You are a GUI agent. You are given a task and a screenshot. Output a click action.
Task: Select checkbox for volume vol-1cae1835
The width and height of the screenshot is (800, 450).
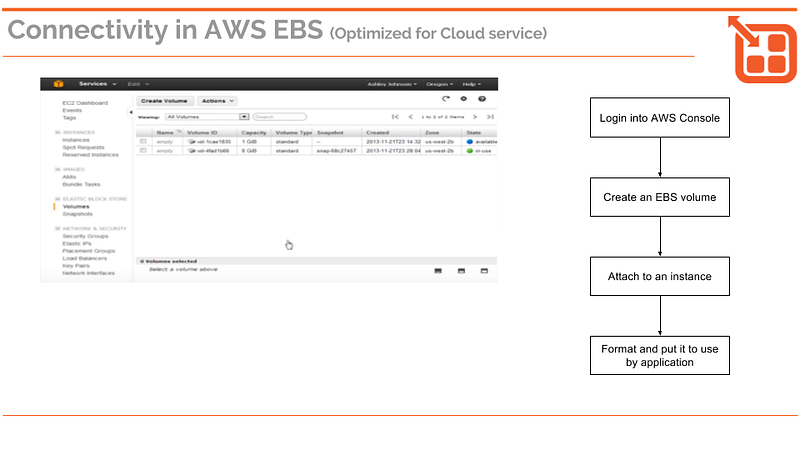(143, 141)
